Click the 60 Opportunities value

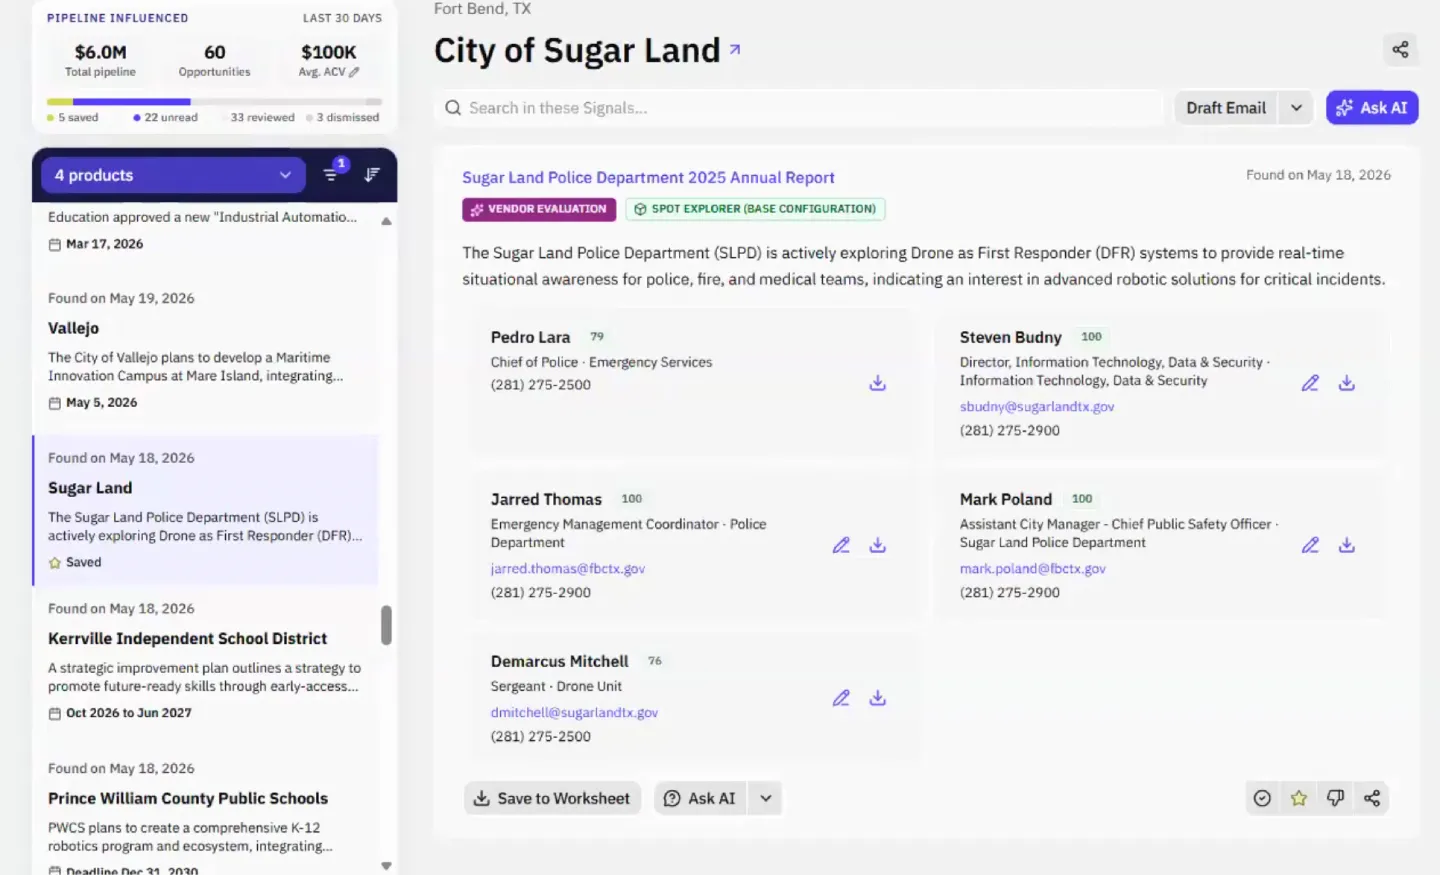tap(215, 52)
